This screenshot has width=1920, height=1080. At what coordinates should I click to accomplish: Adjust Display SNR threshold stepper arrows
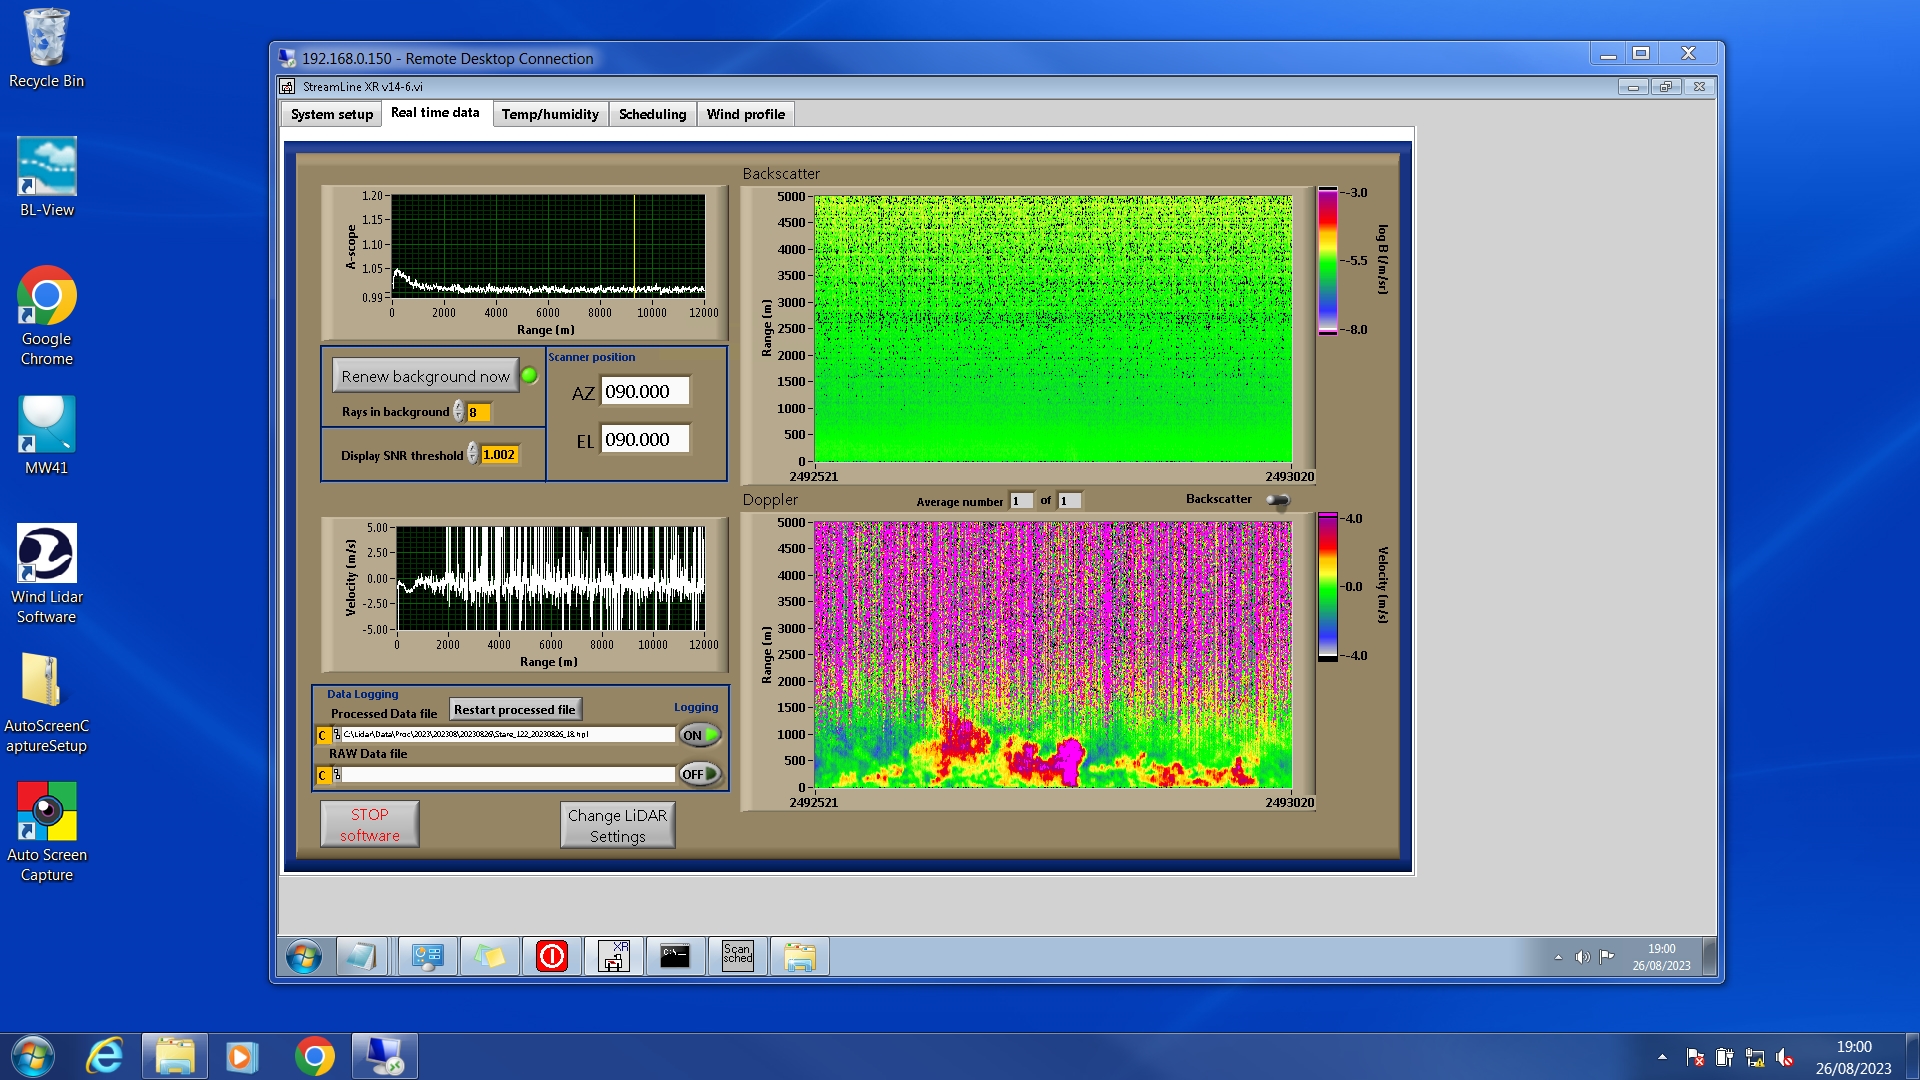(x=472, y=454)
